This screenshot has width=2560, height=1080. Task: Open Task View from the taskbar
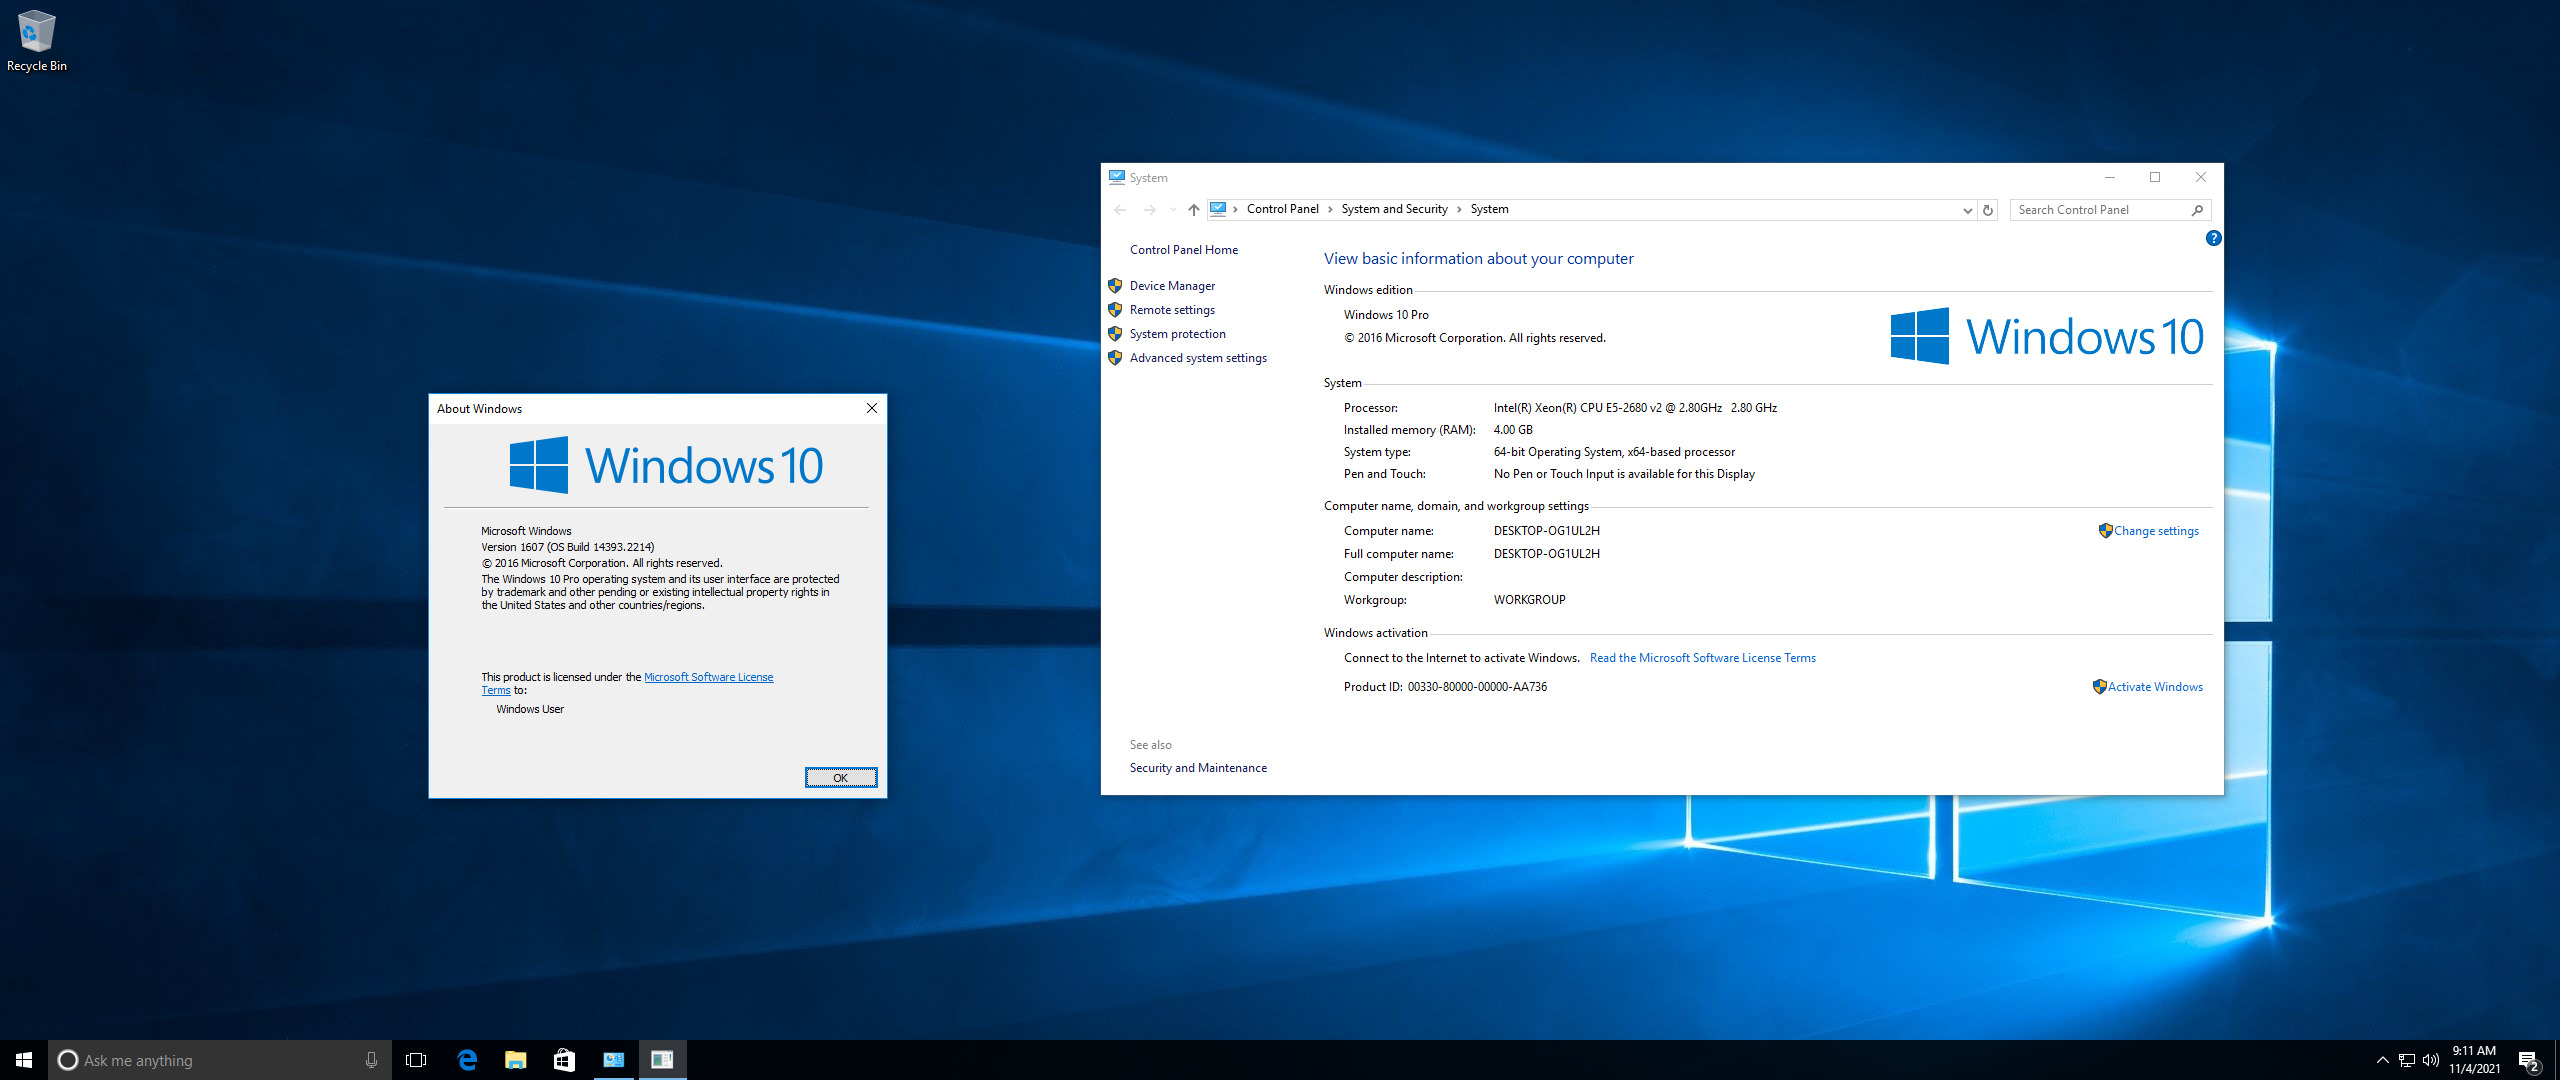click(416, 1060)
